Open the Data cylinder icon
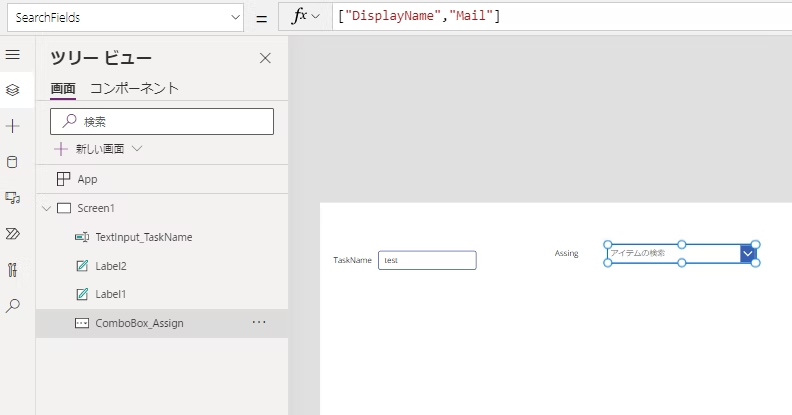Image resolution: width=792 pixels, height=415 pixels. [x=13, y=162]
